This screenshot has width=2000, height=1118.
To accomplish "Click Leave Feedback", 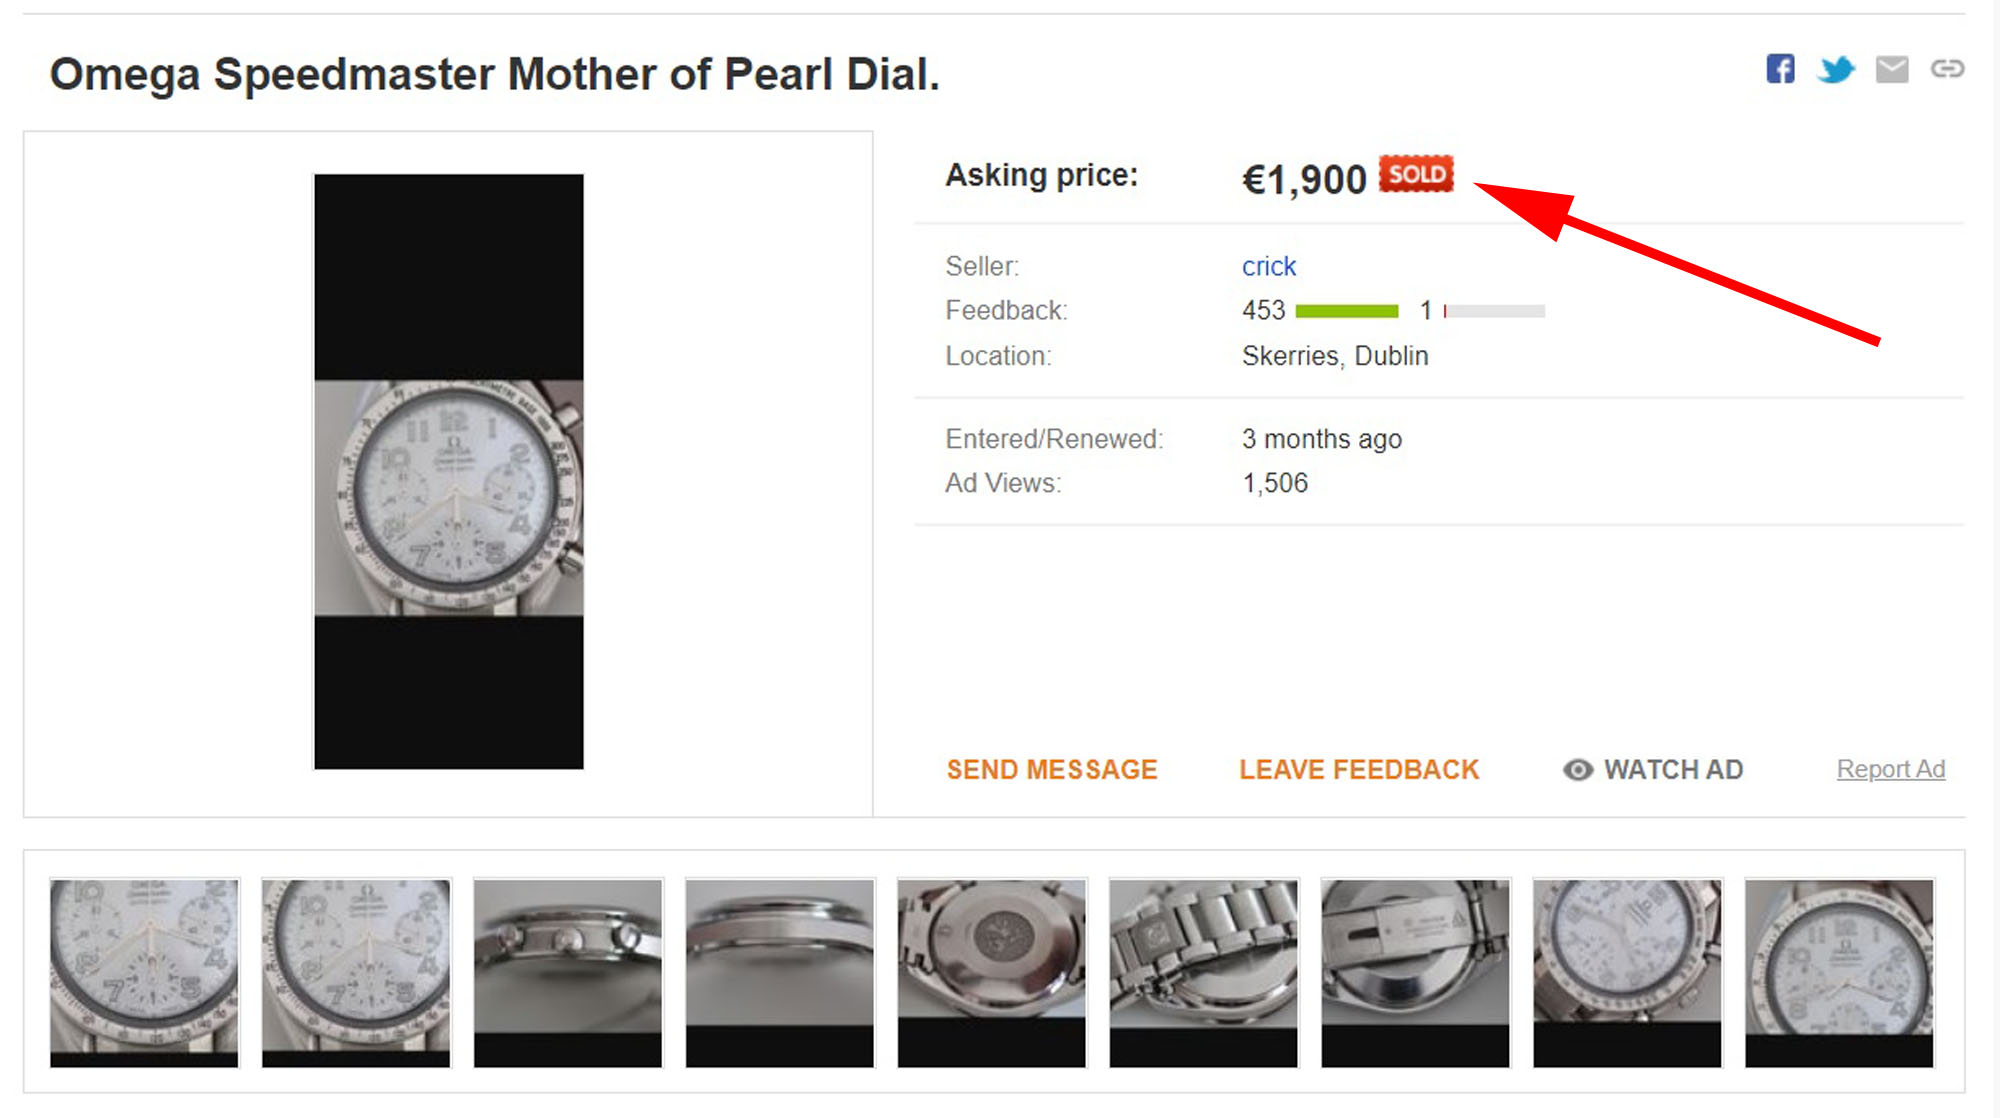I will tap(1359, 769).
